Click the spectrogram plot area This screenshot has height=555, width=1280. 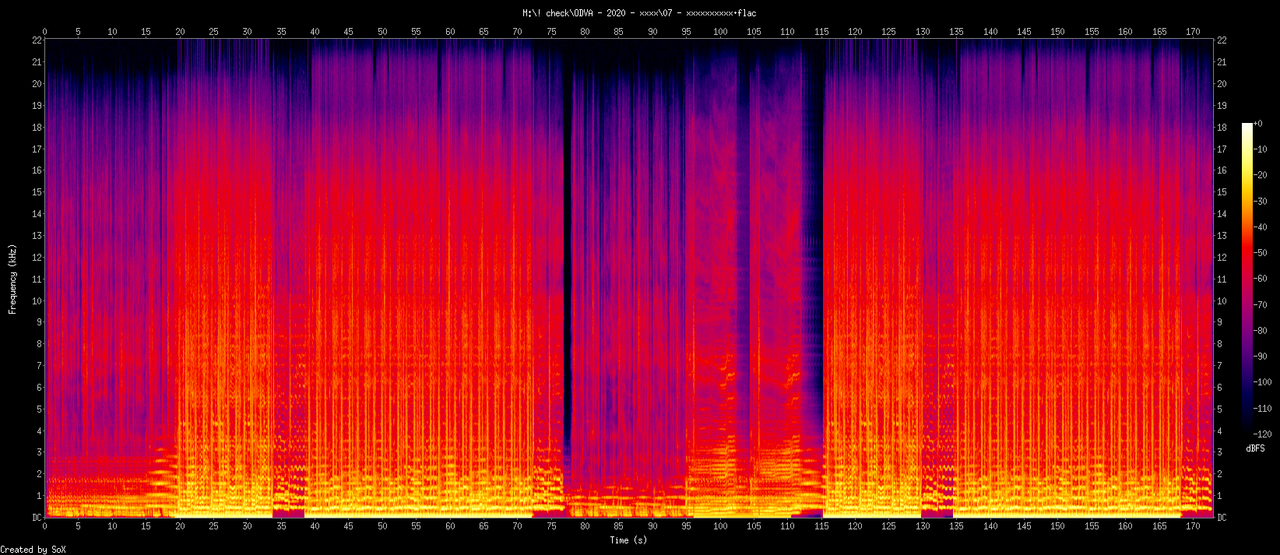pos(629,278)
